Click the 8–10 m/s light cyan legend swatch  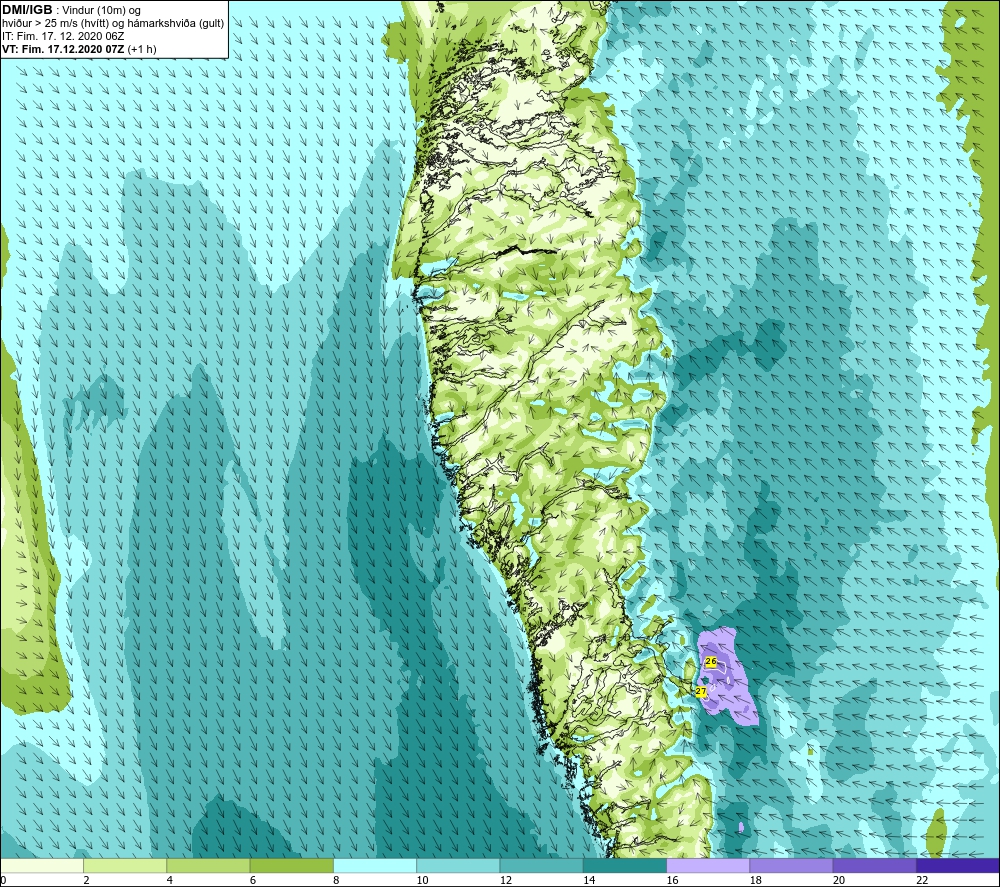(375, 865)
